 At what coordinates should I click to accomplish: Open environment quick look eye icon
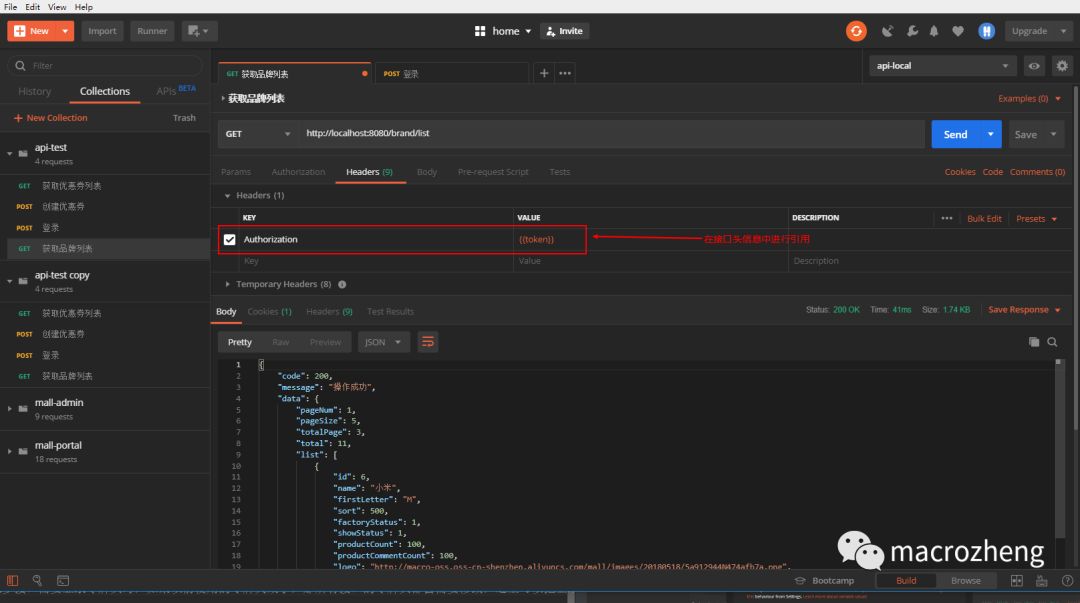[x=1034, y=65]
